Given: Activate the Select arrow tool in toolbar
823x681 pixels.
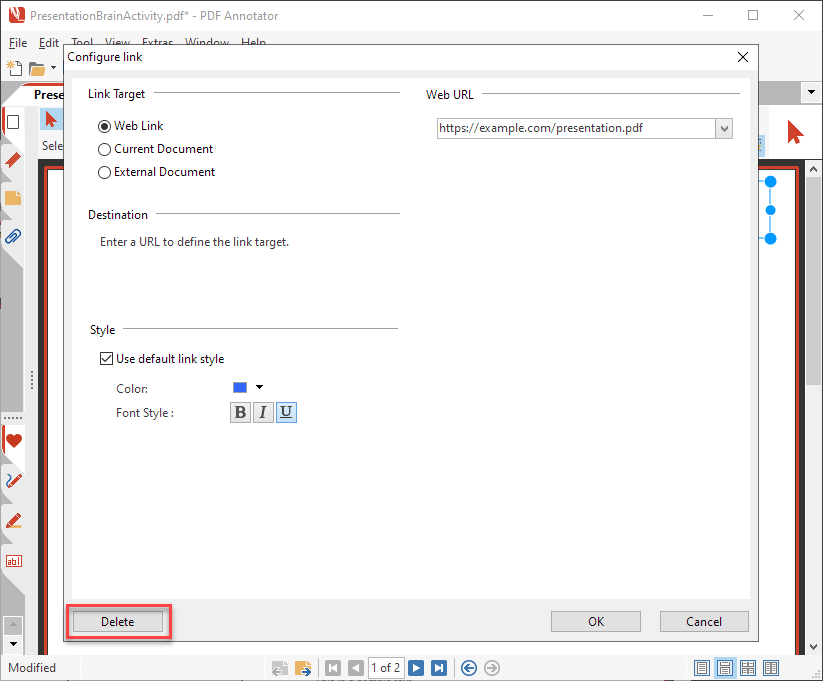Looking at the screenshot, I should point(51,120).
